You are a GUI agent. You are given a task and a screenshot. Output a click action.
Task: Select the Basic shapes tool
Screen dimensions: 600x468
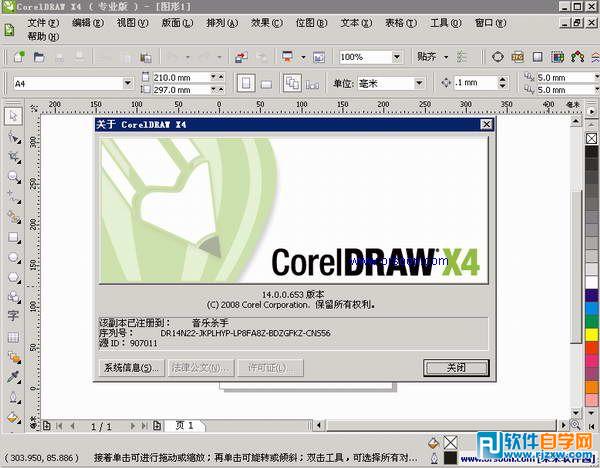(x=14, y=297)
